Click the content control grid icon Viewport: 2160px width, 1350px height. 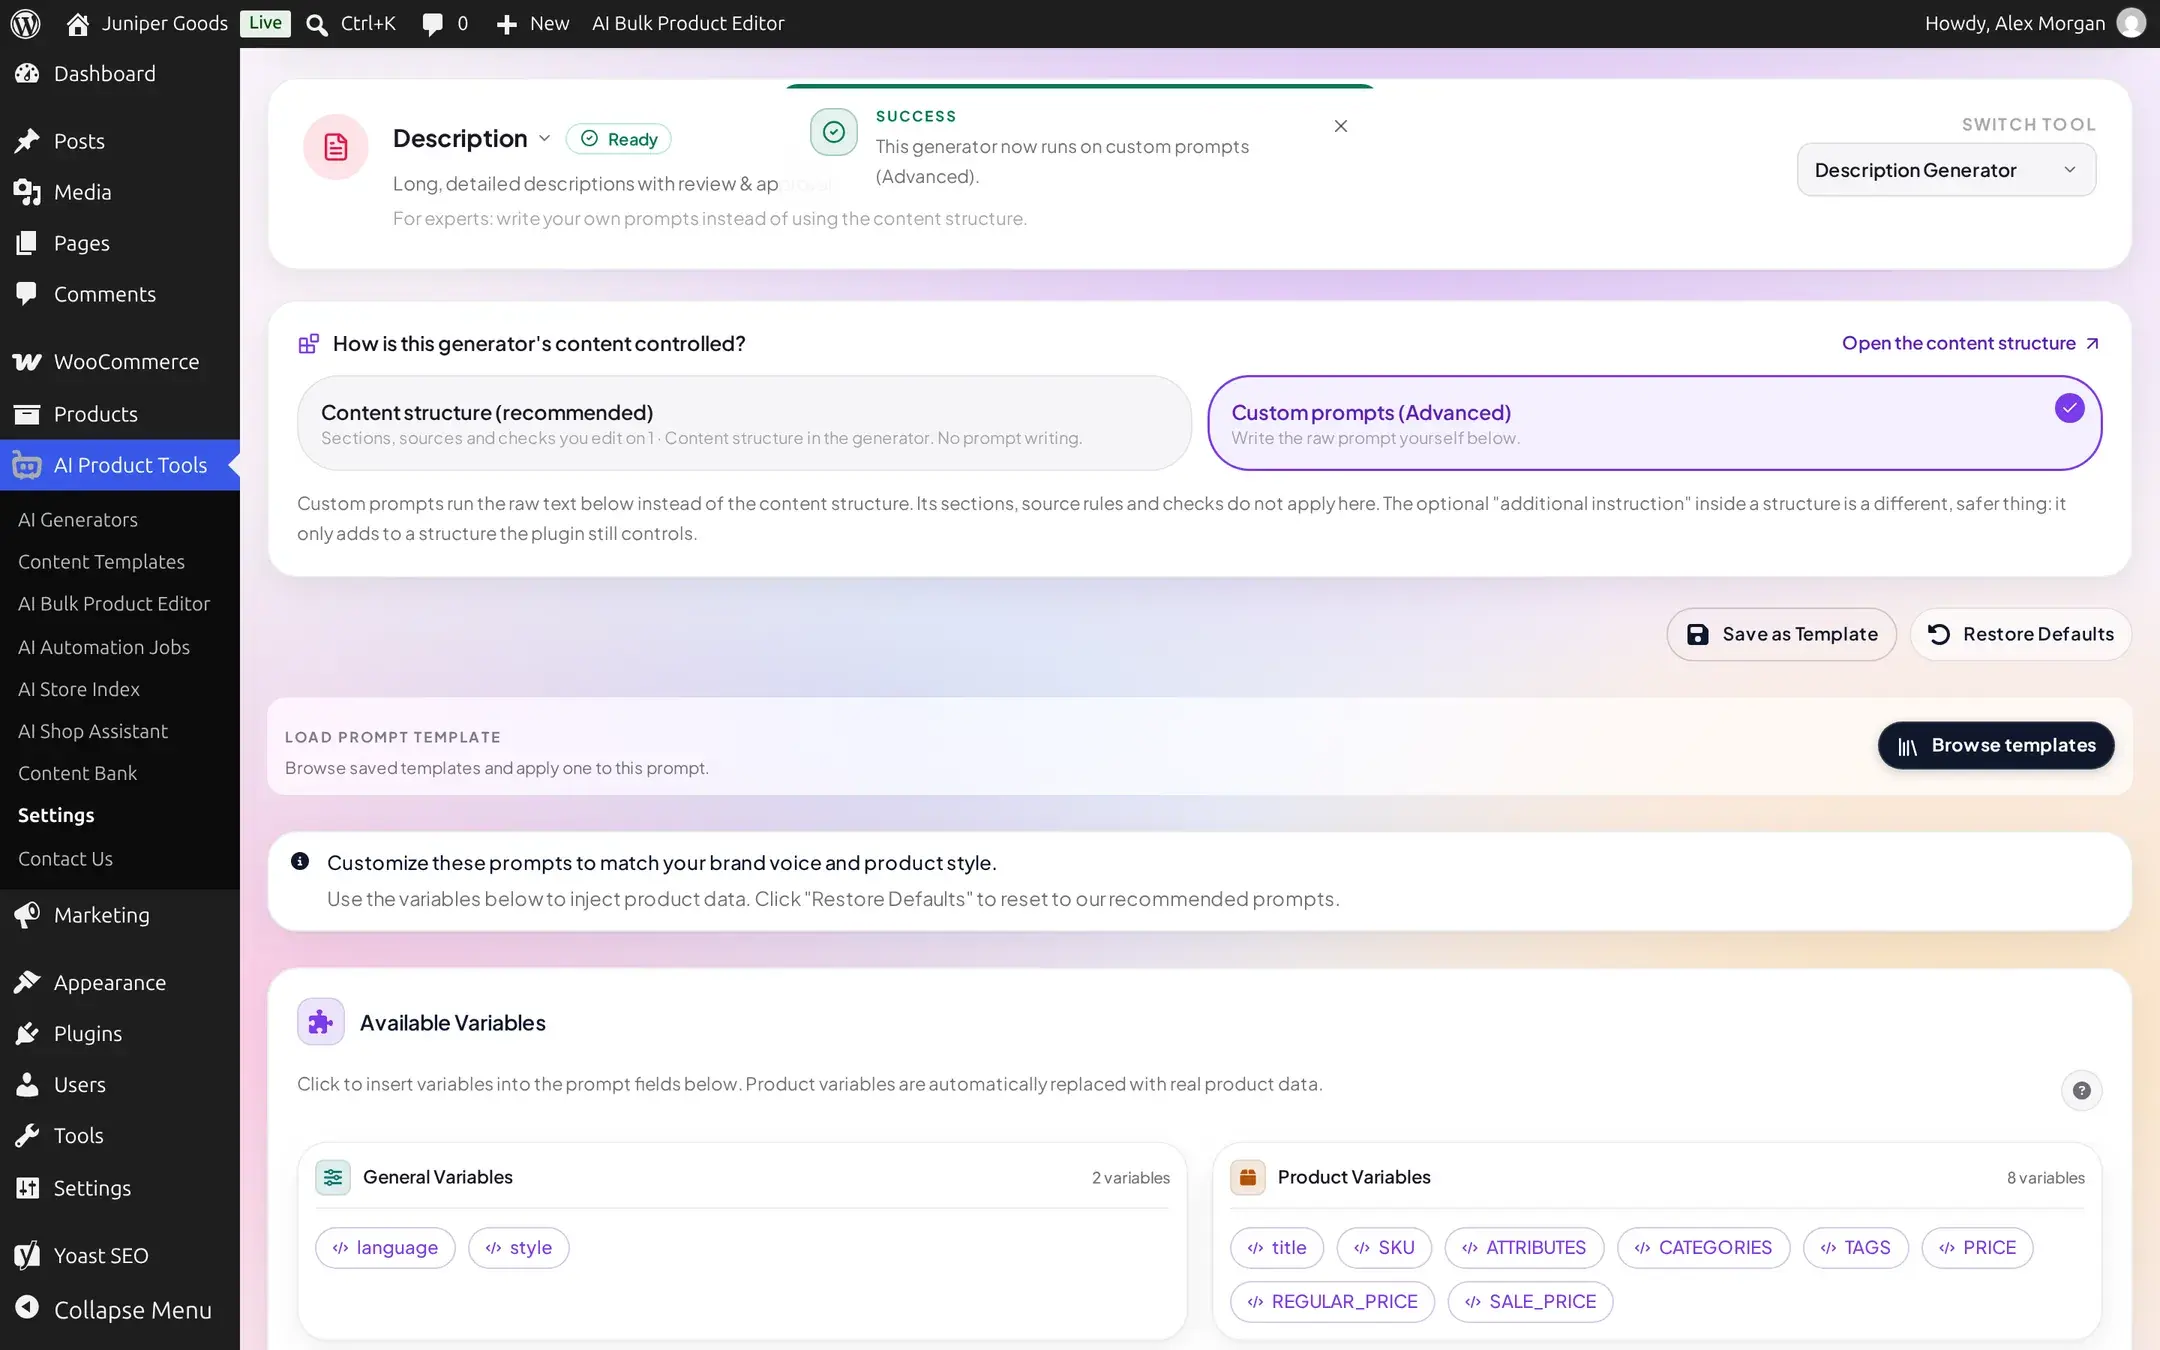tap(308, 344)
